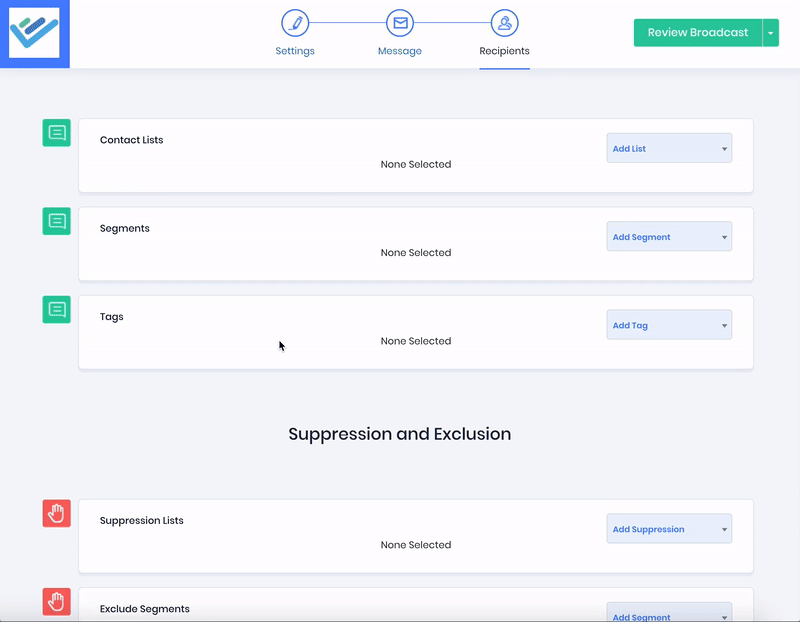Select the Recipients step label
Viewport: 800px width, 622px height.
point(505,51)
